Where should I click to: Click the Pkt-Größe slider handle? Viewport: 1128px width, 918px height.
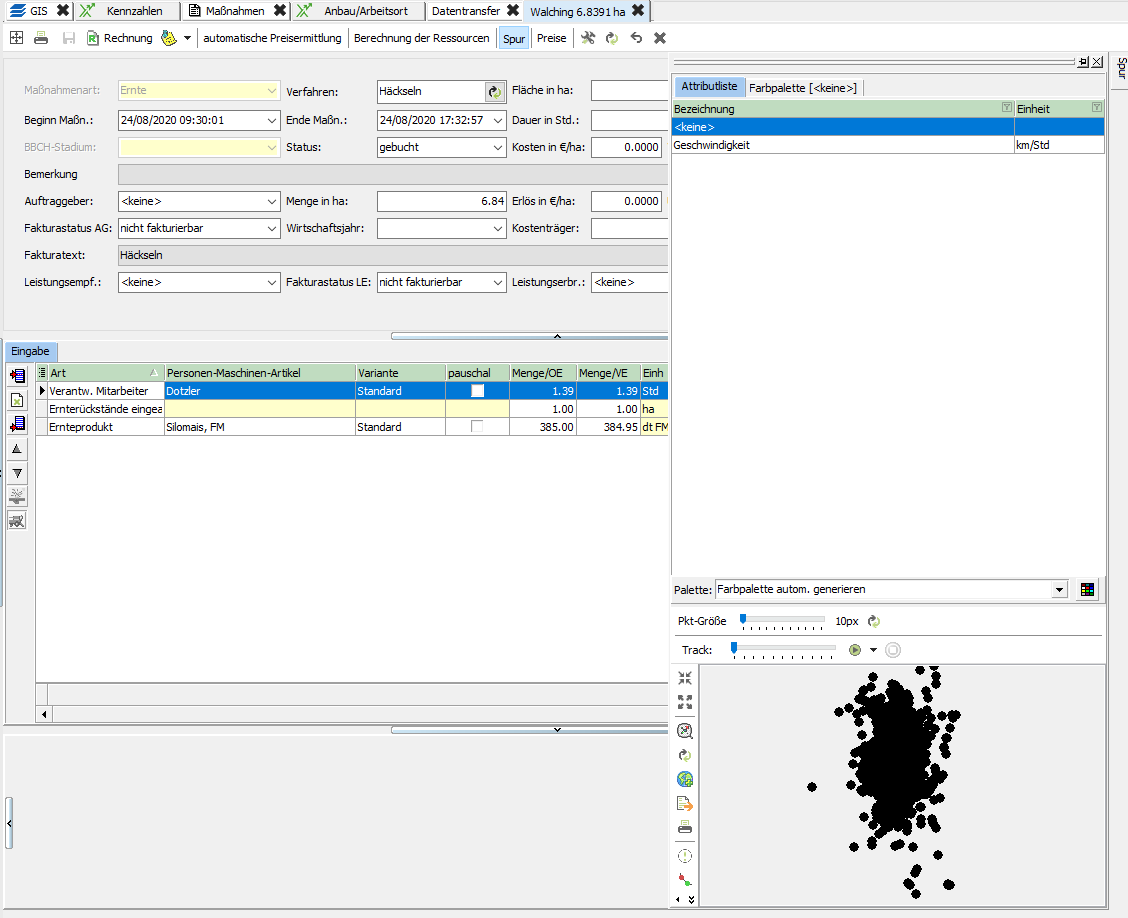click(743, 620)
